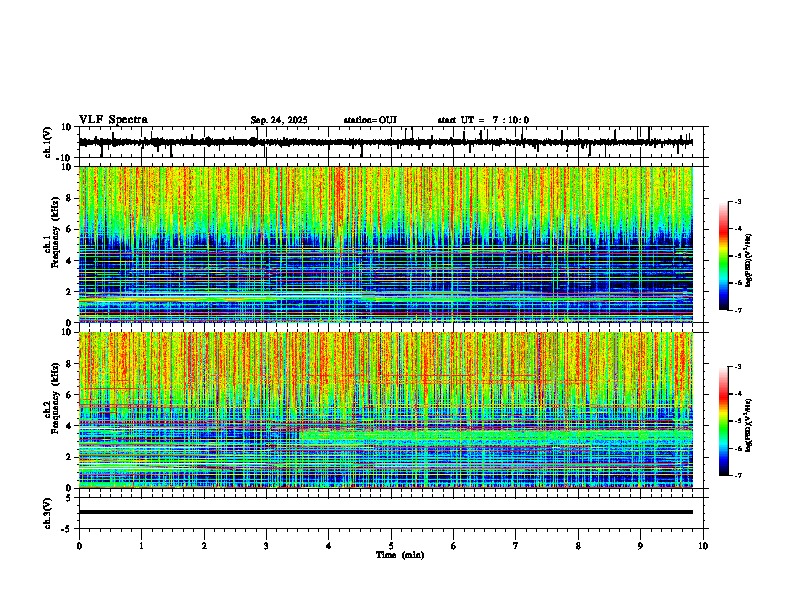
Task: Click time axis tick label "5"
Action: tap(391, 546)
